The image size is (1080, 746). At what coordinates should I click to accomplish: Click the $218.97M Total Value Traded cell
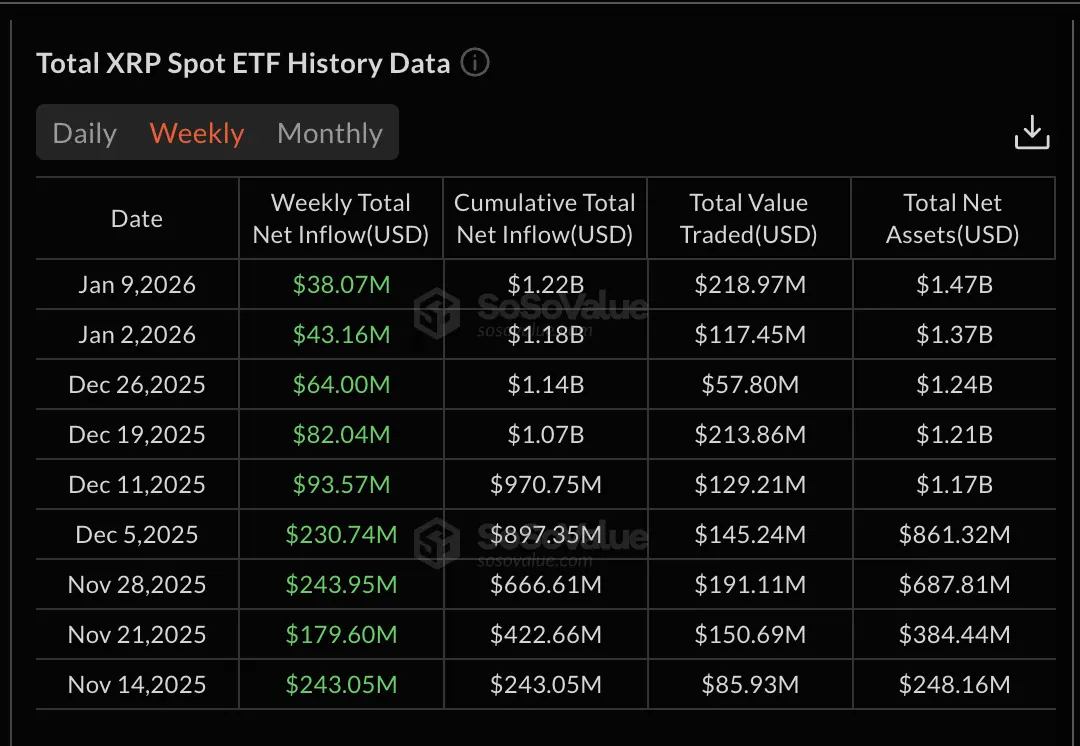(748, 284)
